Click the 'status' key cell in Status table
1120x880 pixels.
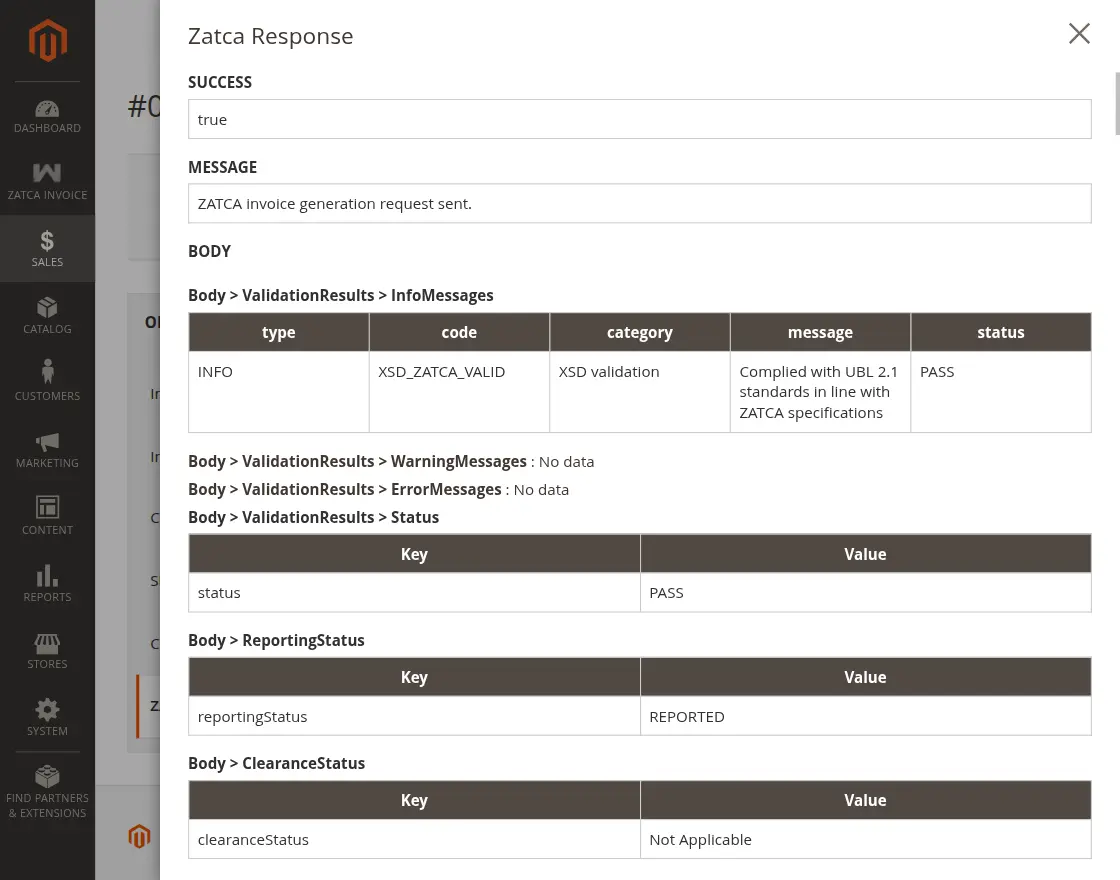[414, 592]
